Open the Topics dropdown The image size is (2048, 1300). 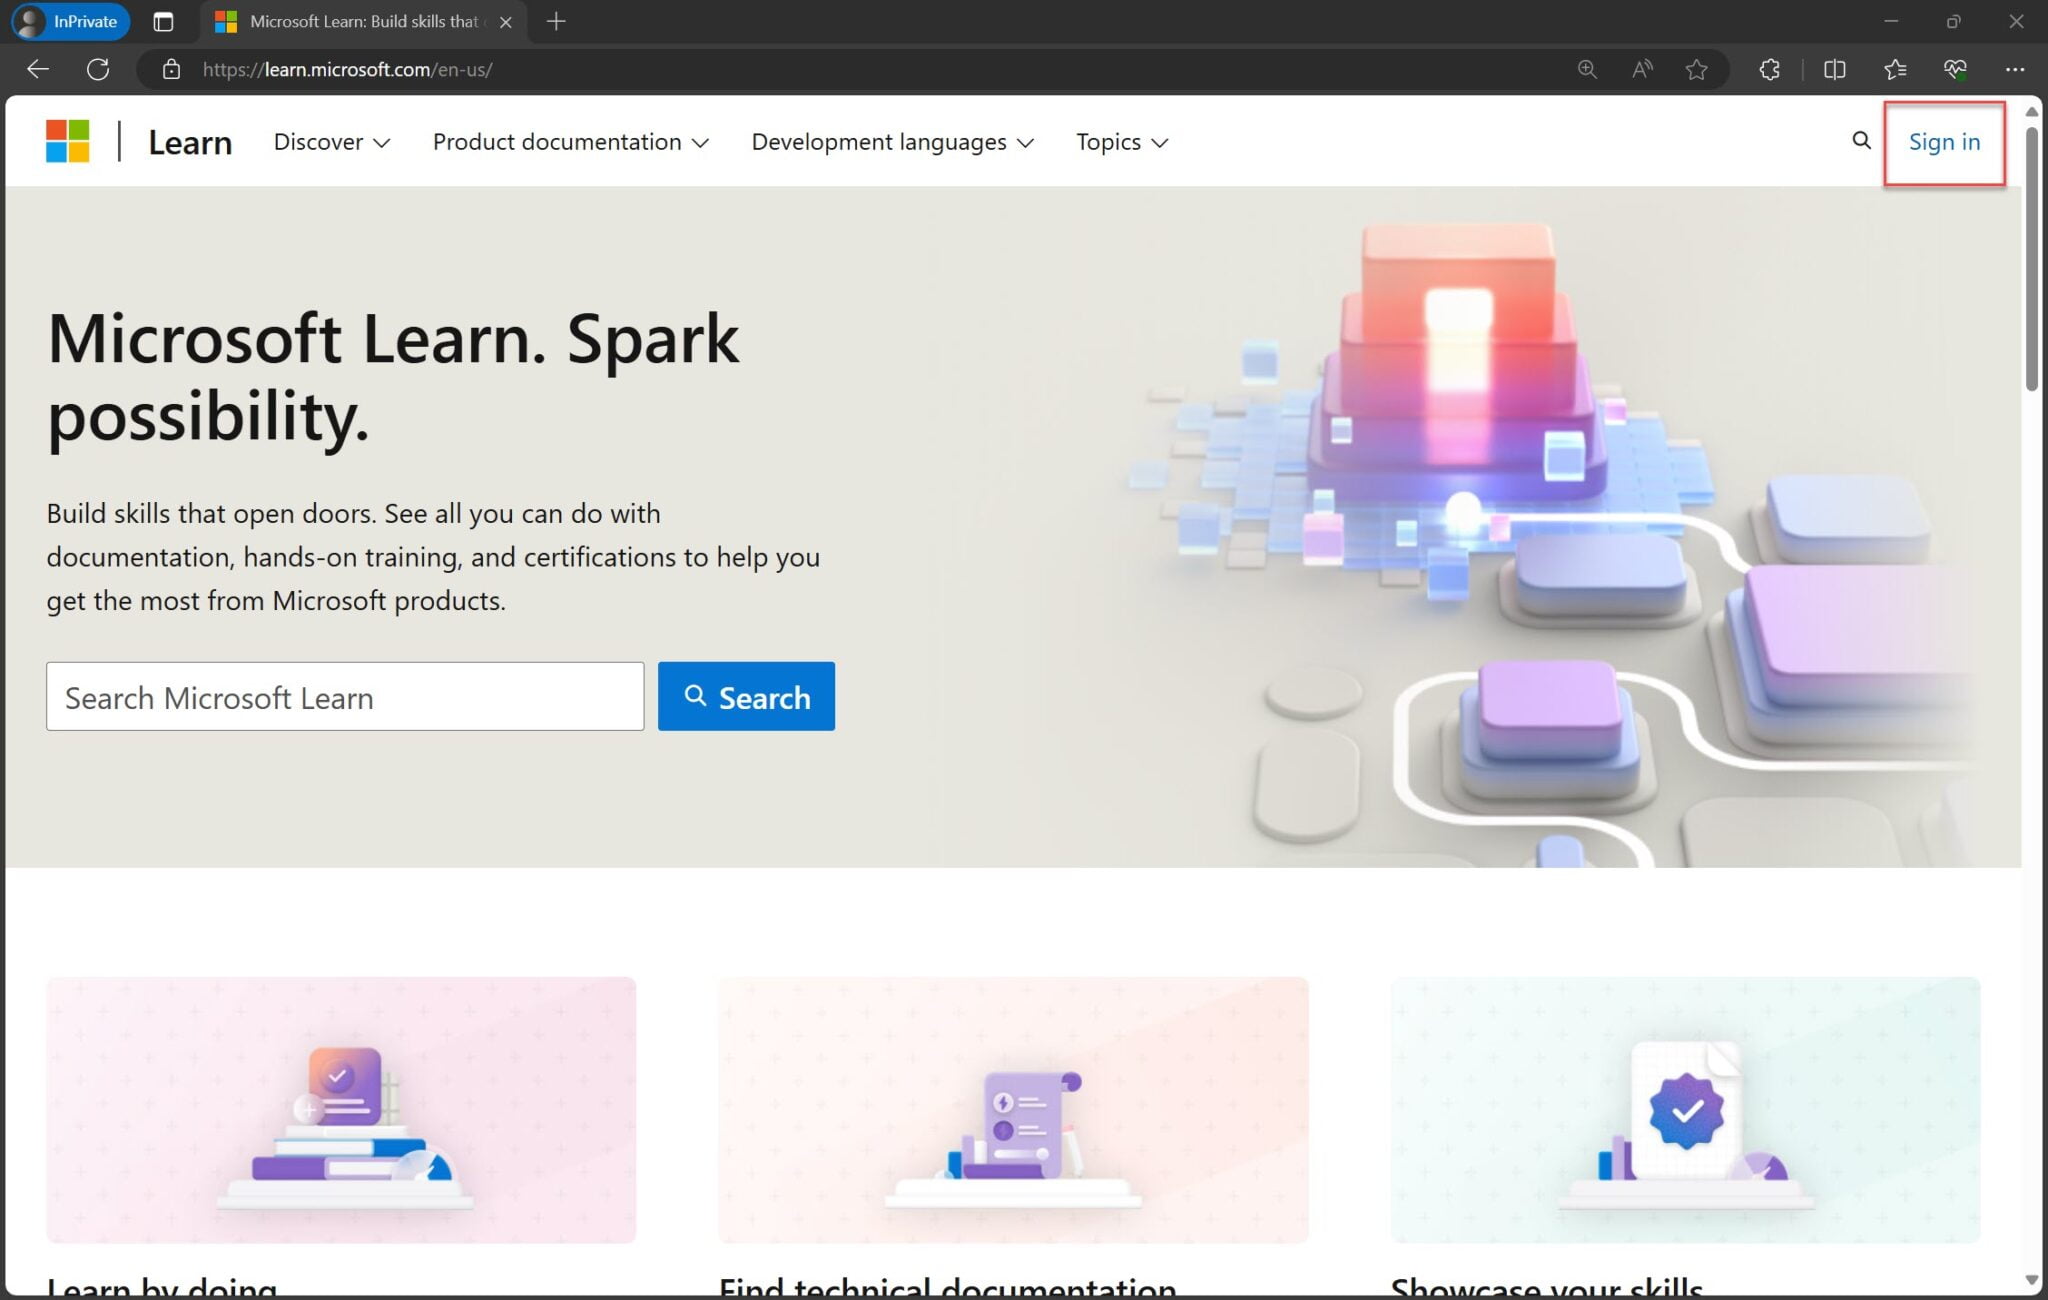[1119, 142]
